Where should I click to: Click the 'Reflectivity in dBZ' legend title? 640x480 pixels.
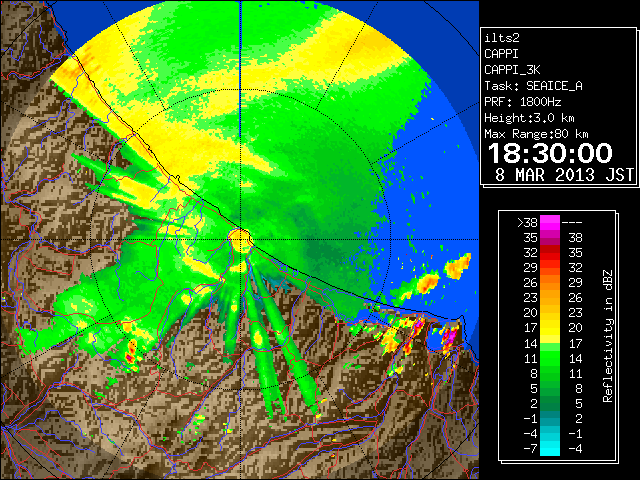coord(607,336)
